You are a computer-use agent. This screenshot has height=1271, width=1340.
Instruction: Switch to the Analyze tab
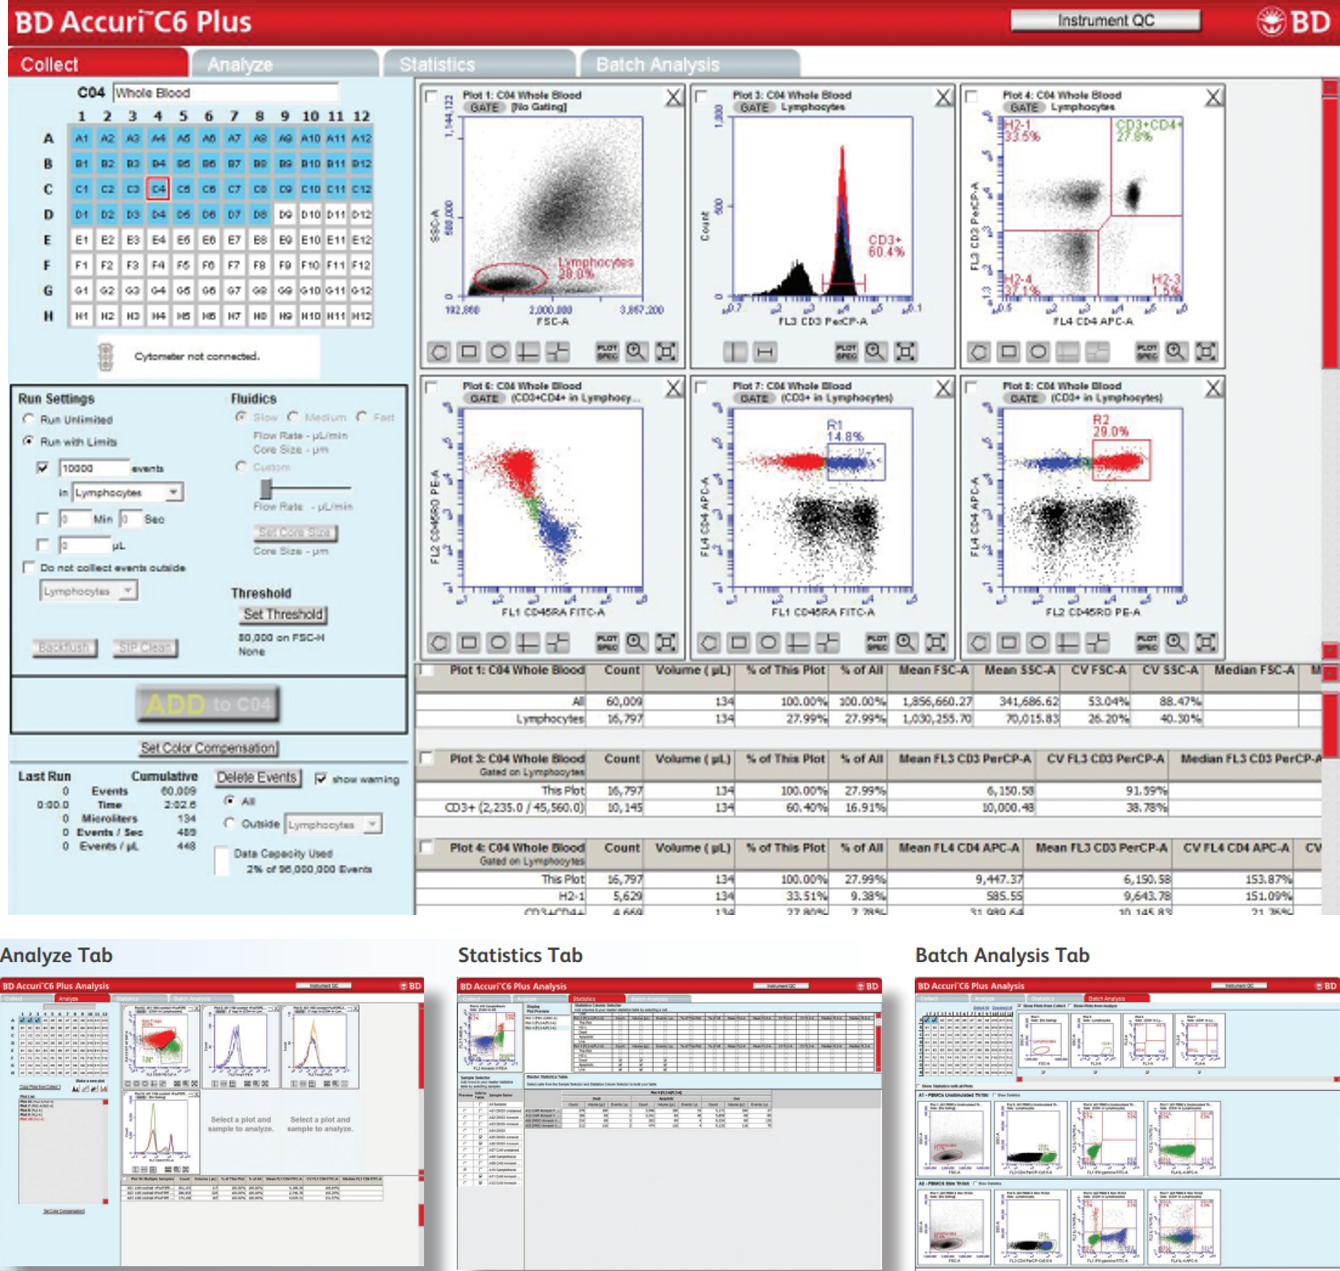286,64
